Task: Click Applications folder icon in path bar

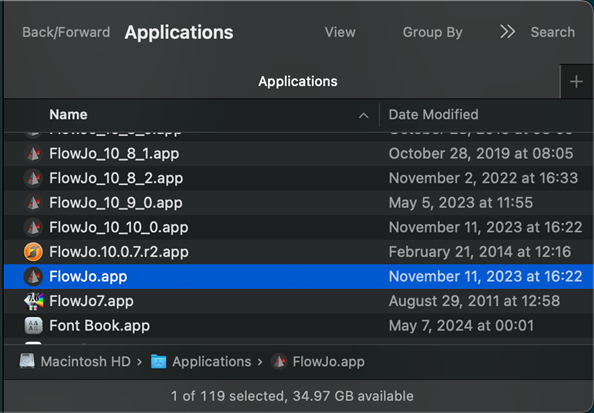Action: coord(158,361)
